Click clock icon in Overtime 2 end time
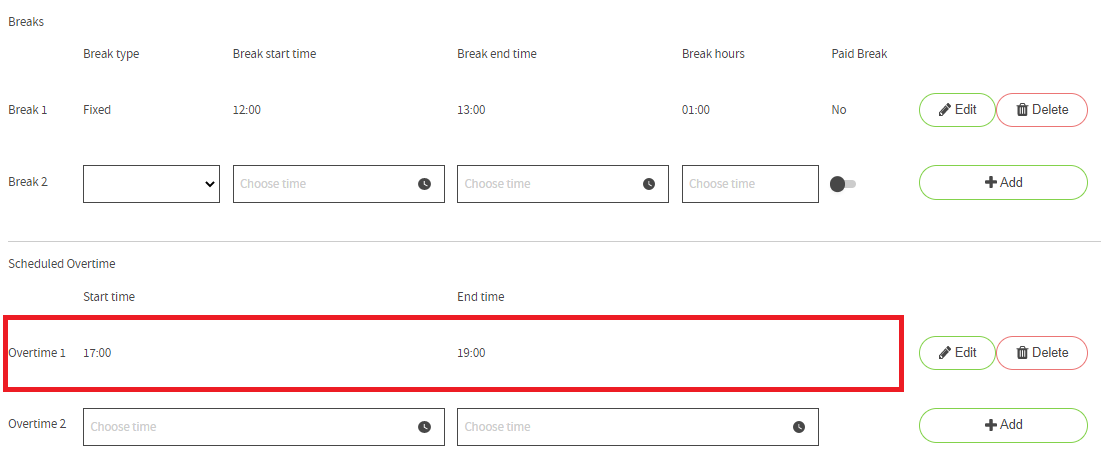This screenshot has width=1104, height=463. click(x=798, y=426)
